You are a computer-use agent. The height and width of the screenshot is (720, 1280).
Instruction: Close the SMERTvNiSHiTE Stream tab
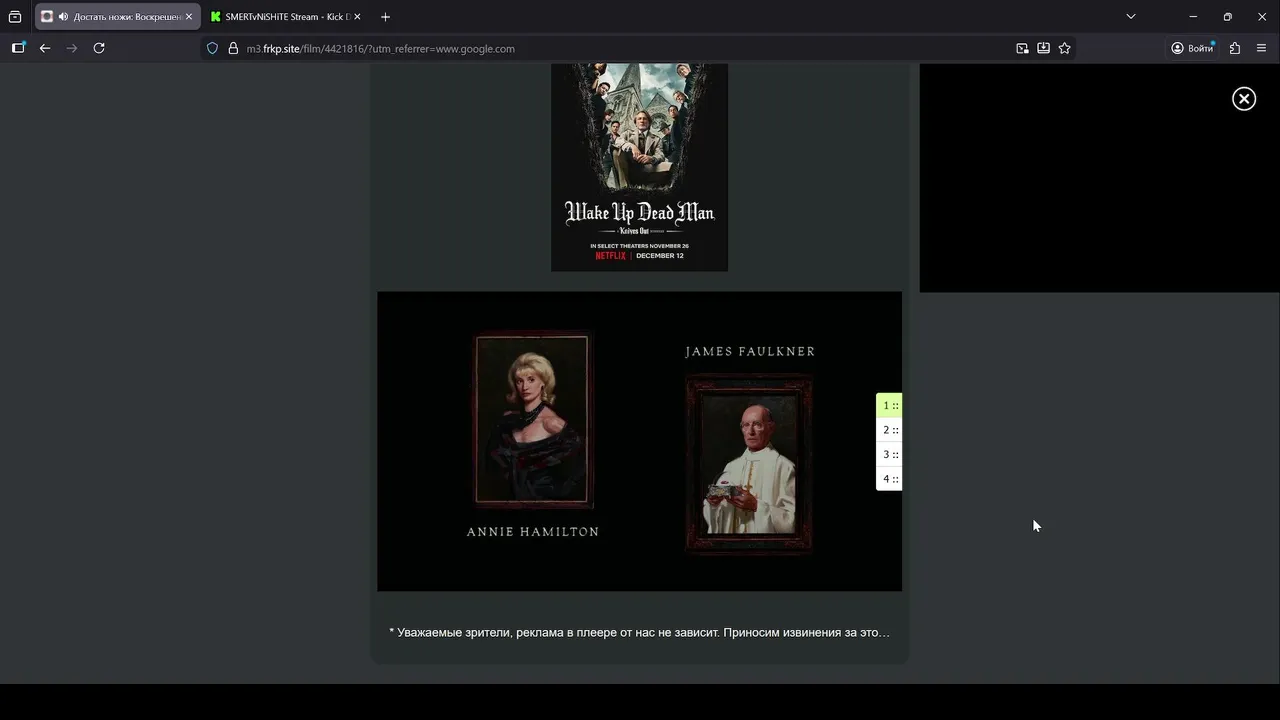tap(357, 17)
